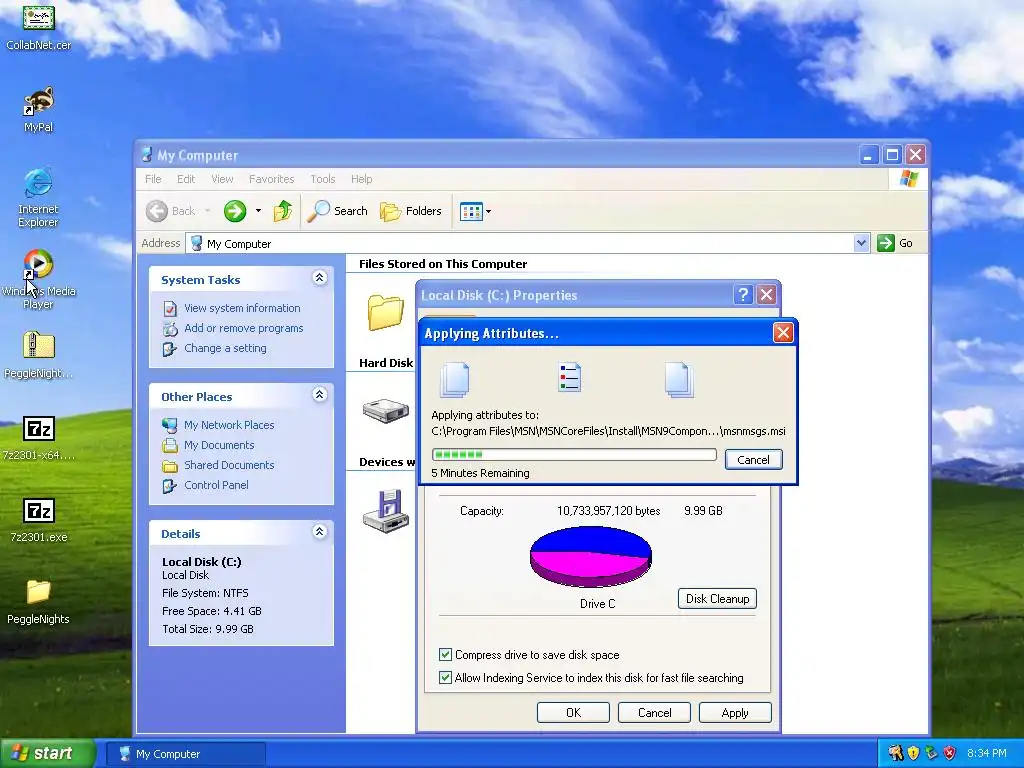This screenshot has height=768, width=1024.
Task: Click the help question mark in Properties title bar
Action: [x=743, y=295]
